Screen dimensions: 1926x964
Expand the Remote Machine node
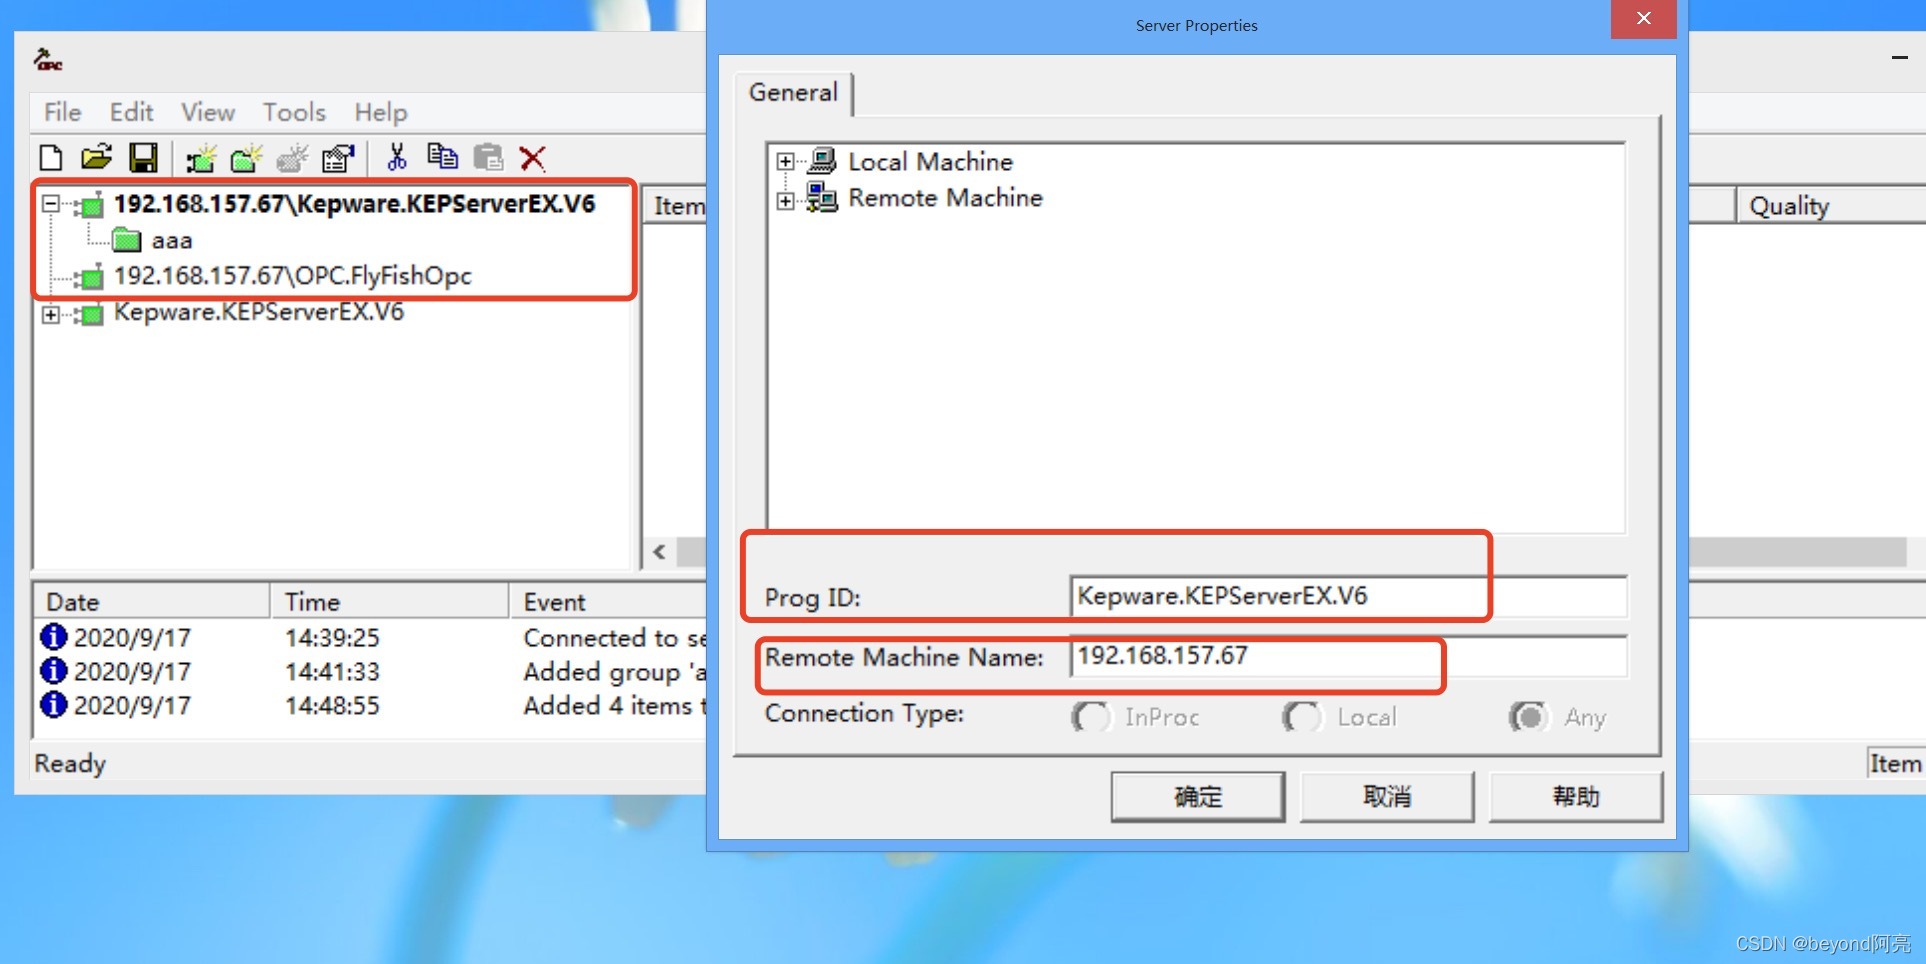786,201
